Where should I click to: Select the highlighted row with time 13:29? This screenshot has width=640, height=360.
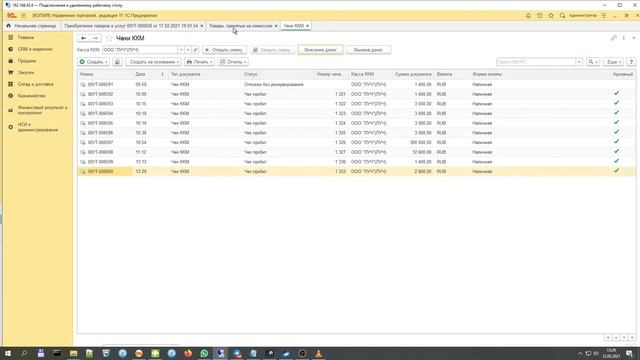[x=356, y=171]
